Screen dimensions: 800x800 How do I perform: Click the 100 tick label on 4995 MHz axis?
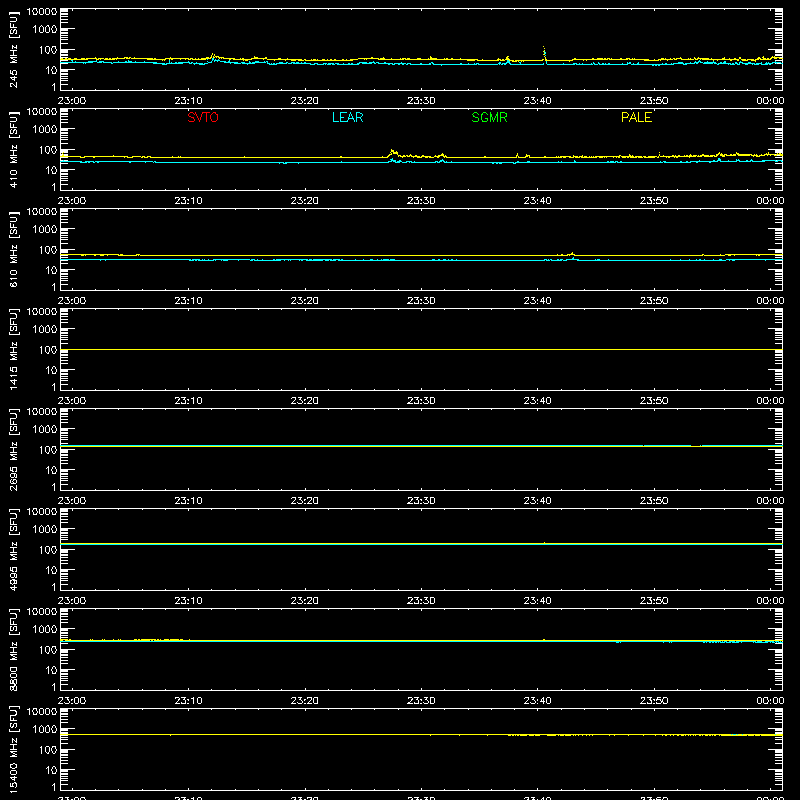pos(48,550)
